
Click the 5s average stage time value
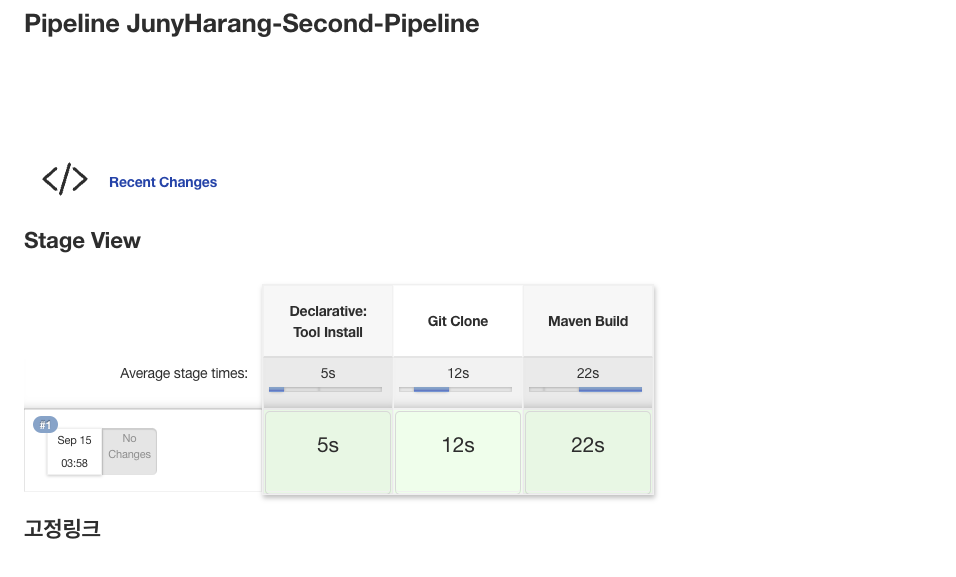328,373
